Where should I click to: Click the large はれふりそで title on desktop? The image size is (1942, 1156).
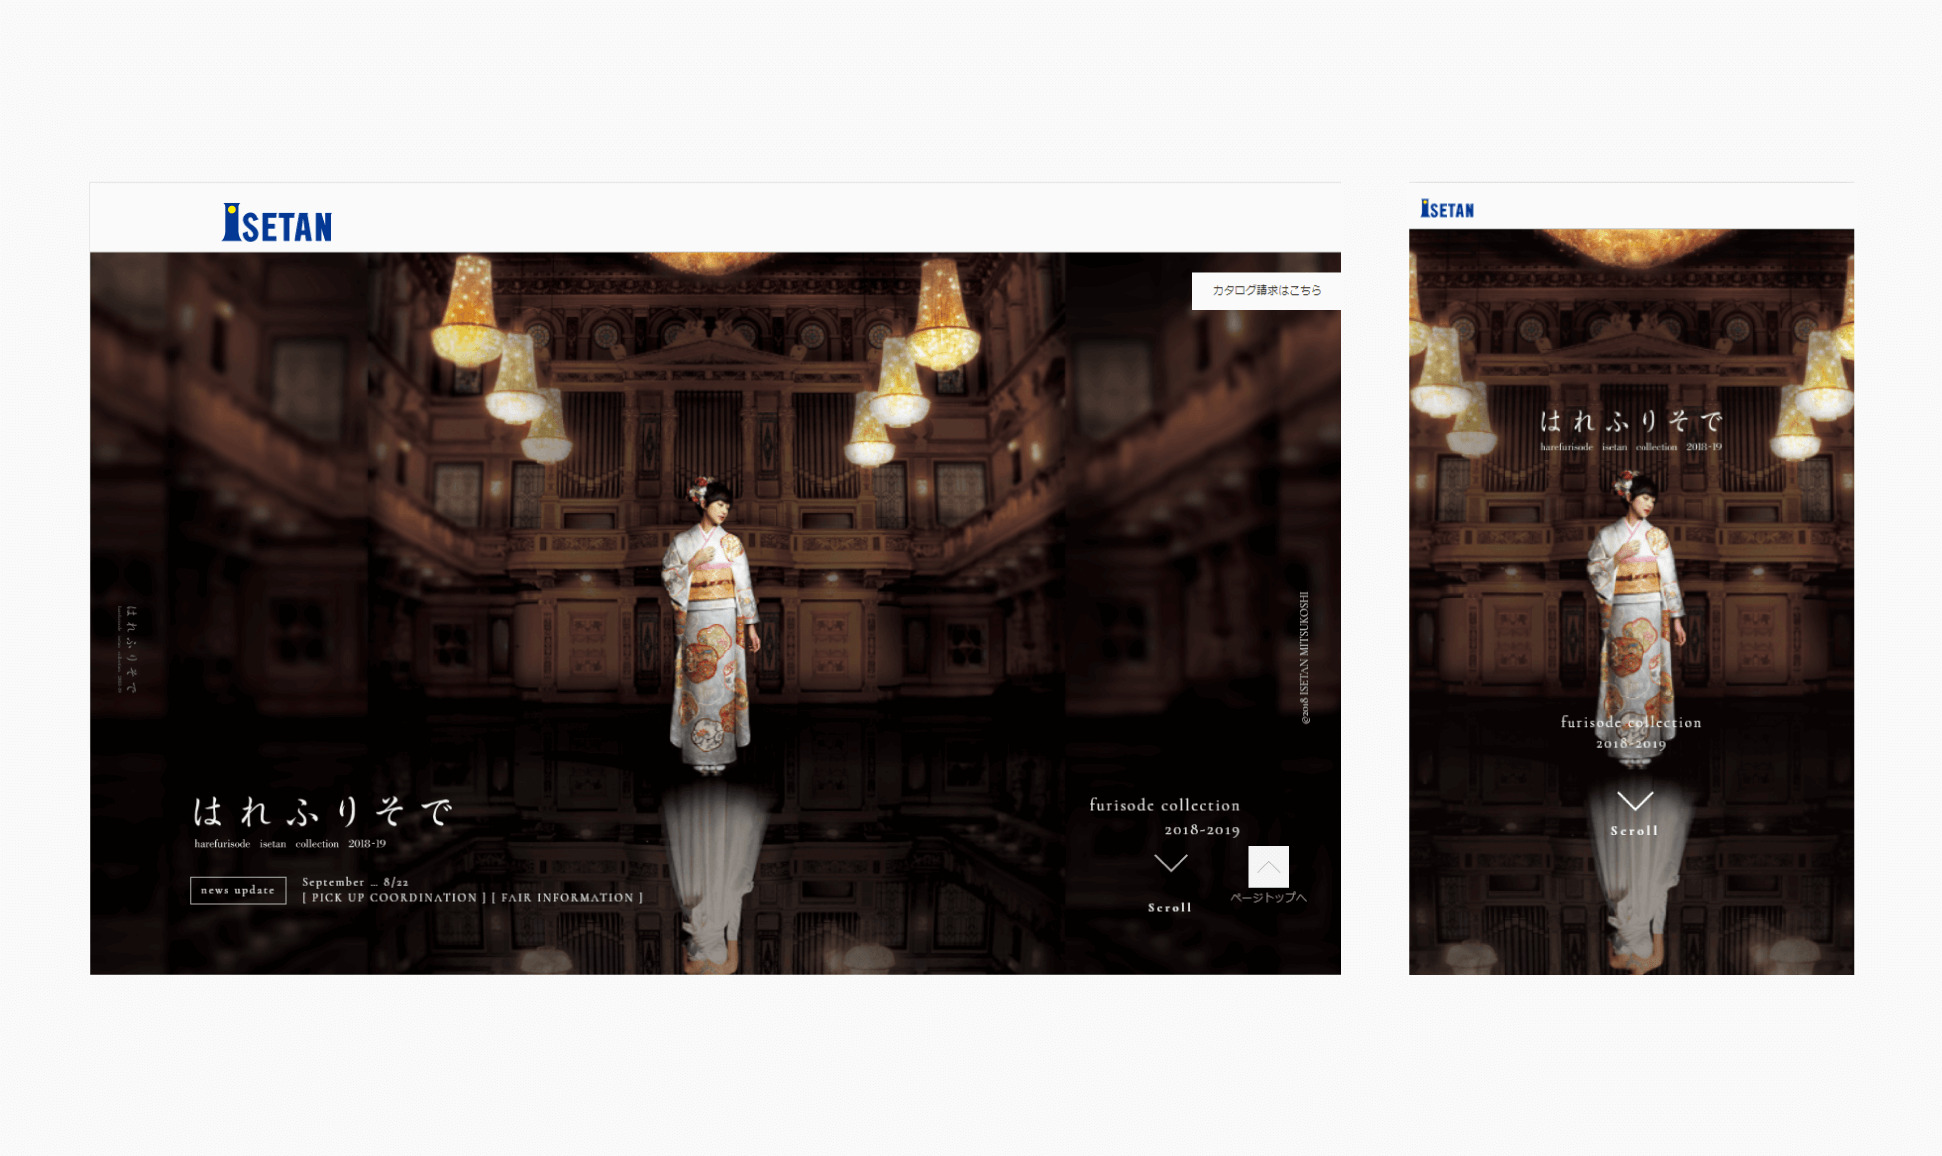(x=322, y=811)
